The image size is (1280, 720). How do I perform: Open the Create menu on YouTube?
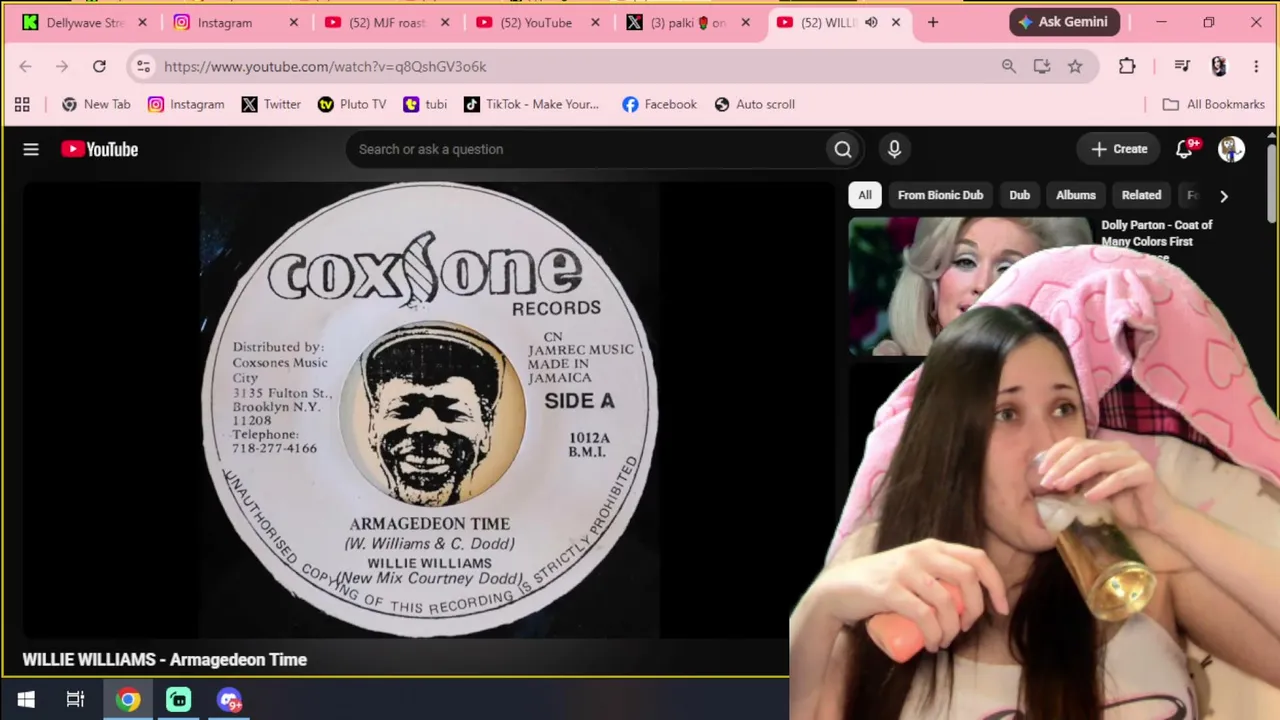pyautogui.click(x=1118, y=149)
